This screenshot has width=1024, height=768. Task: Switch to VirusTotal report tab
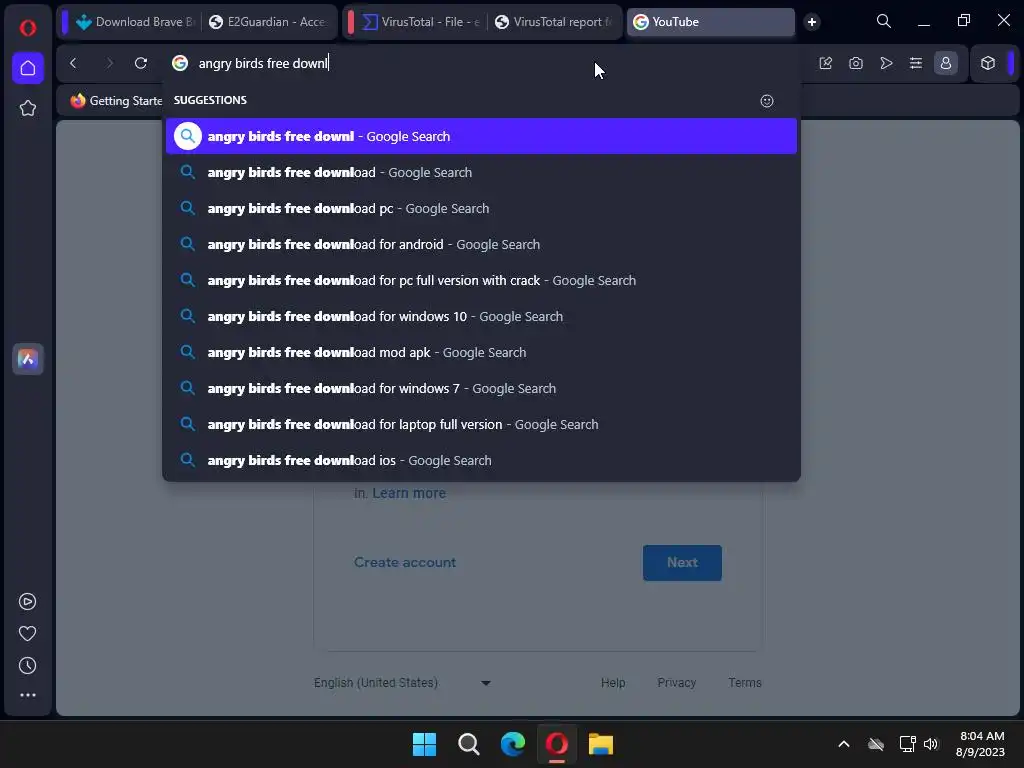(554, 22)
